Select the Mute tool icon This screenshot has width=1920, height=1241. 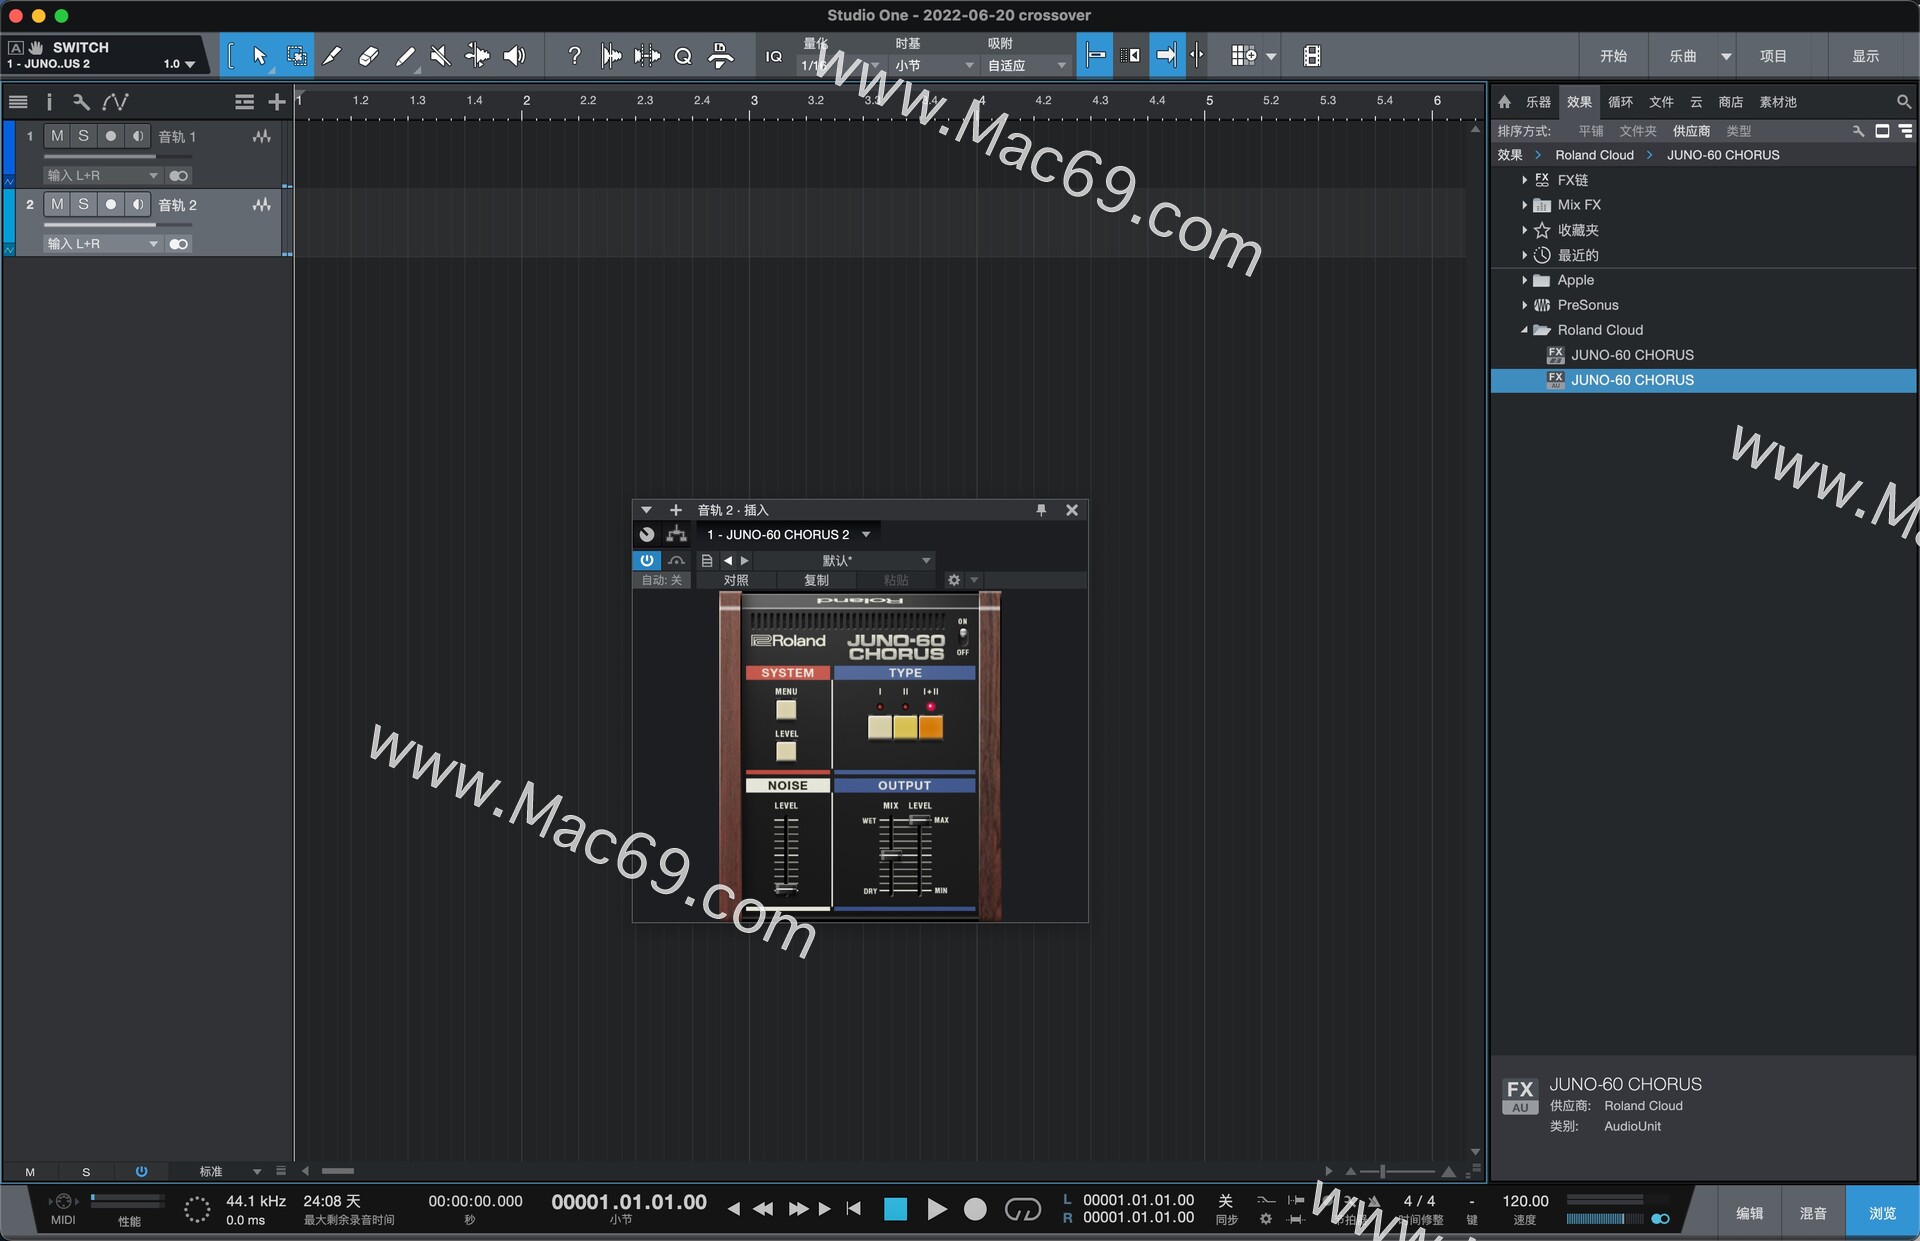tap(440, 56)
